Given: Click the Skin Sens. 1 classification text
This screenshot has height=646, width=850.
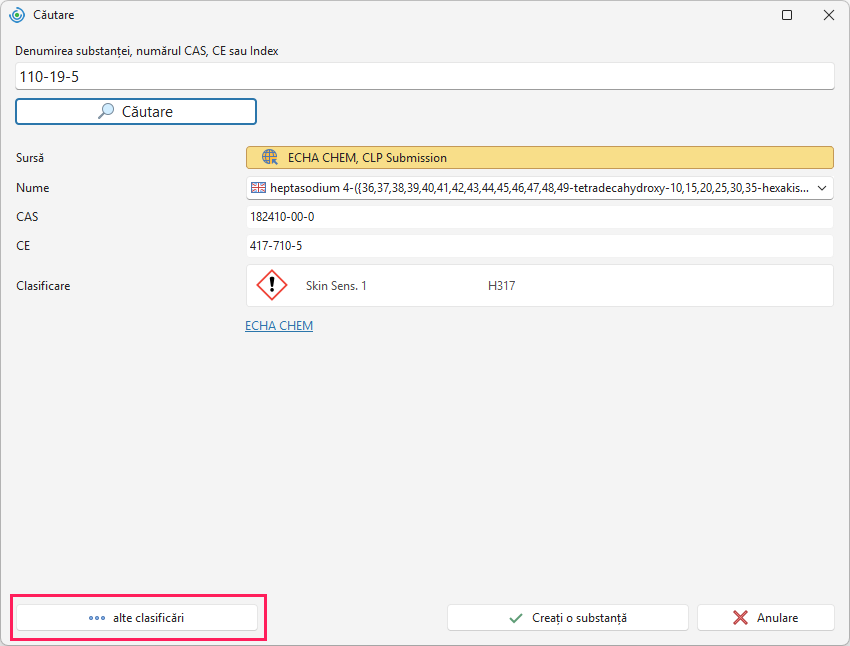Looking at the screenshot, I should coord(336,286).
